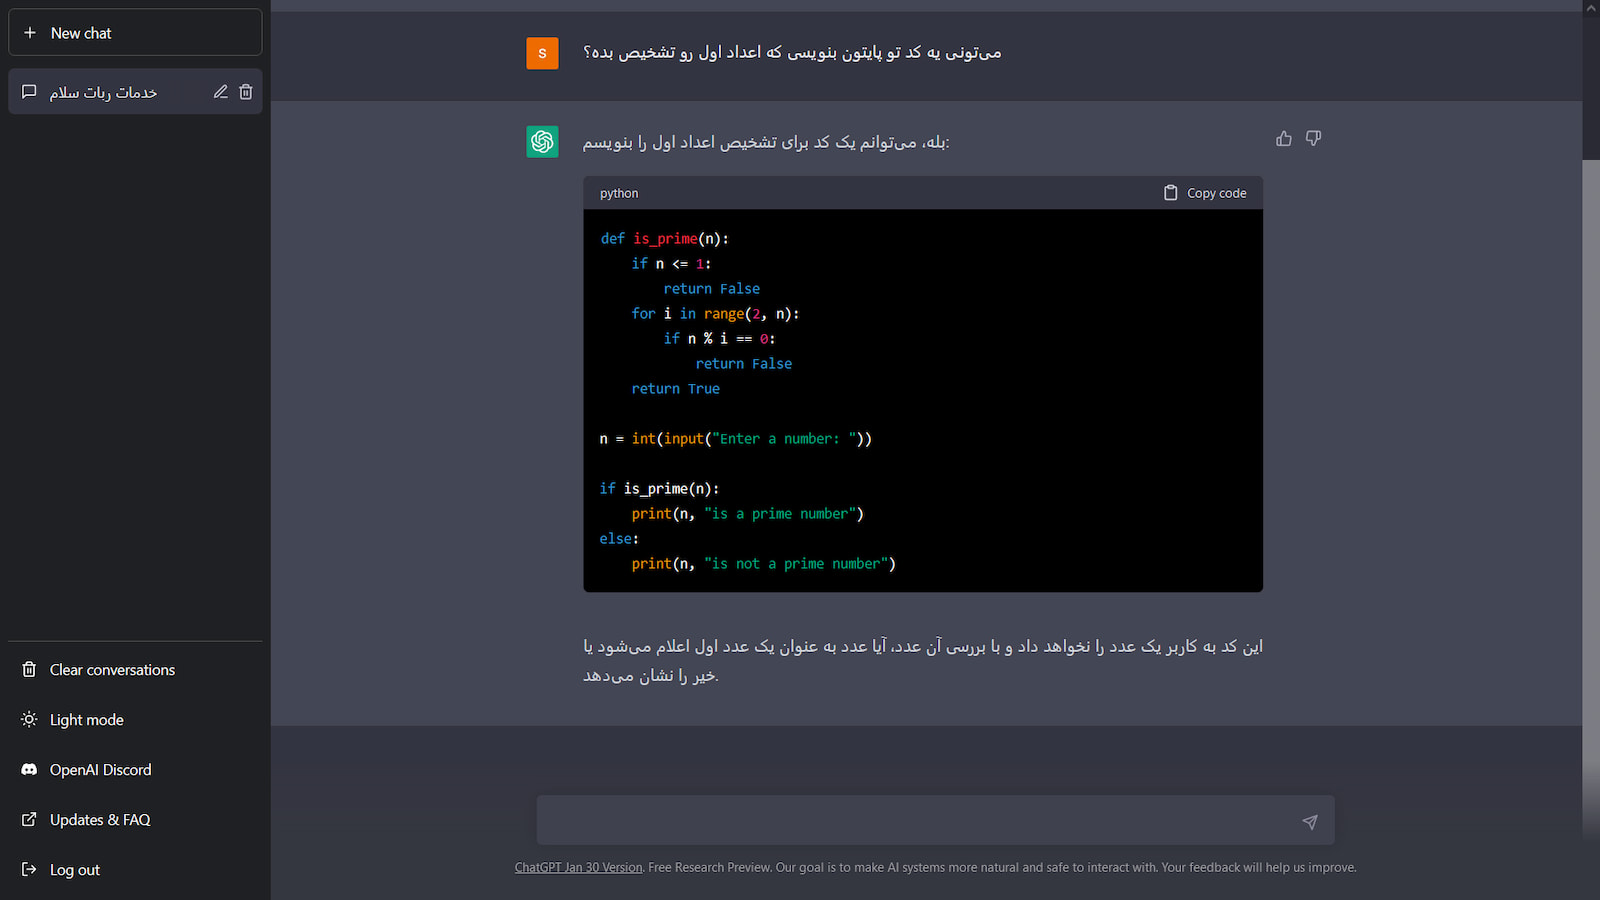The height and width of the screenshot is (900, 1600).
Task: Give the response a thumbs up
Action: (x=1284, y=139)
